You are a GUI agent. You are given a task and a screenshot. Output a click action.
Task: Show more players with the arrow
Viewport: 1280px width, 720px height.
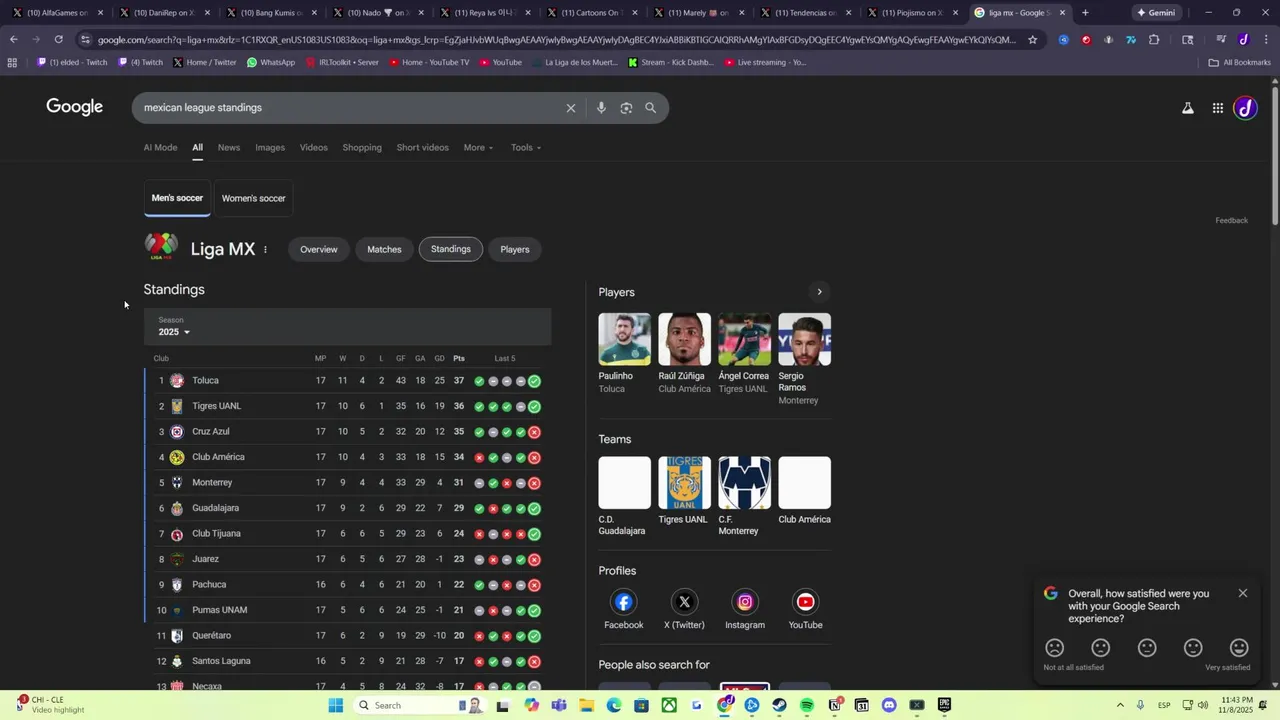[819, 292]
